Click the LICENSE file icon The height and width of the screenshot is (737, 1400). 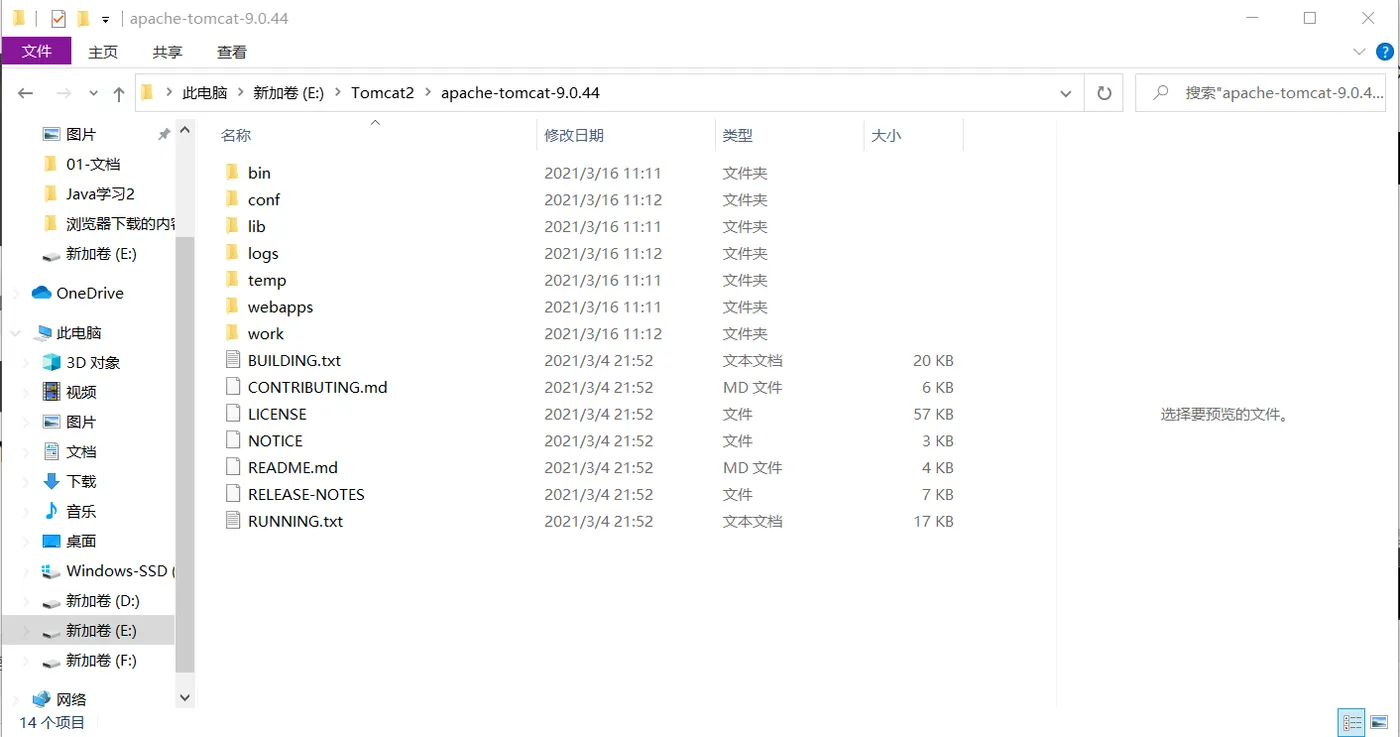[232, 414]
